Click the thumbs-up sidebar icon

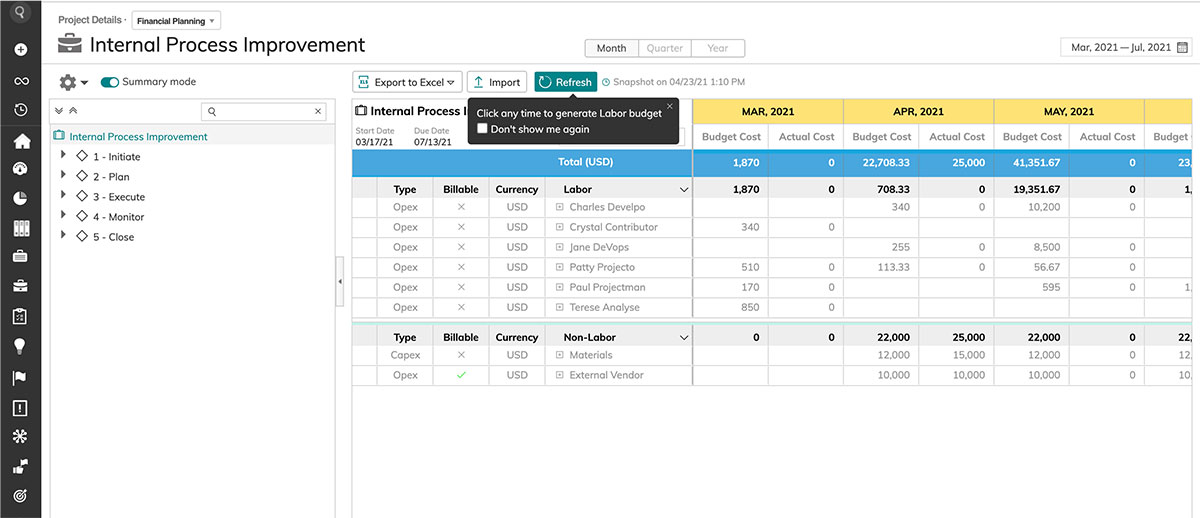20,466
